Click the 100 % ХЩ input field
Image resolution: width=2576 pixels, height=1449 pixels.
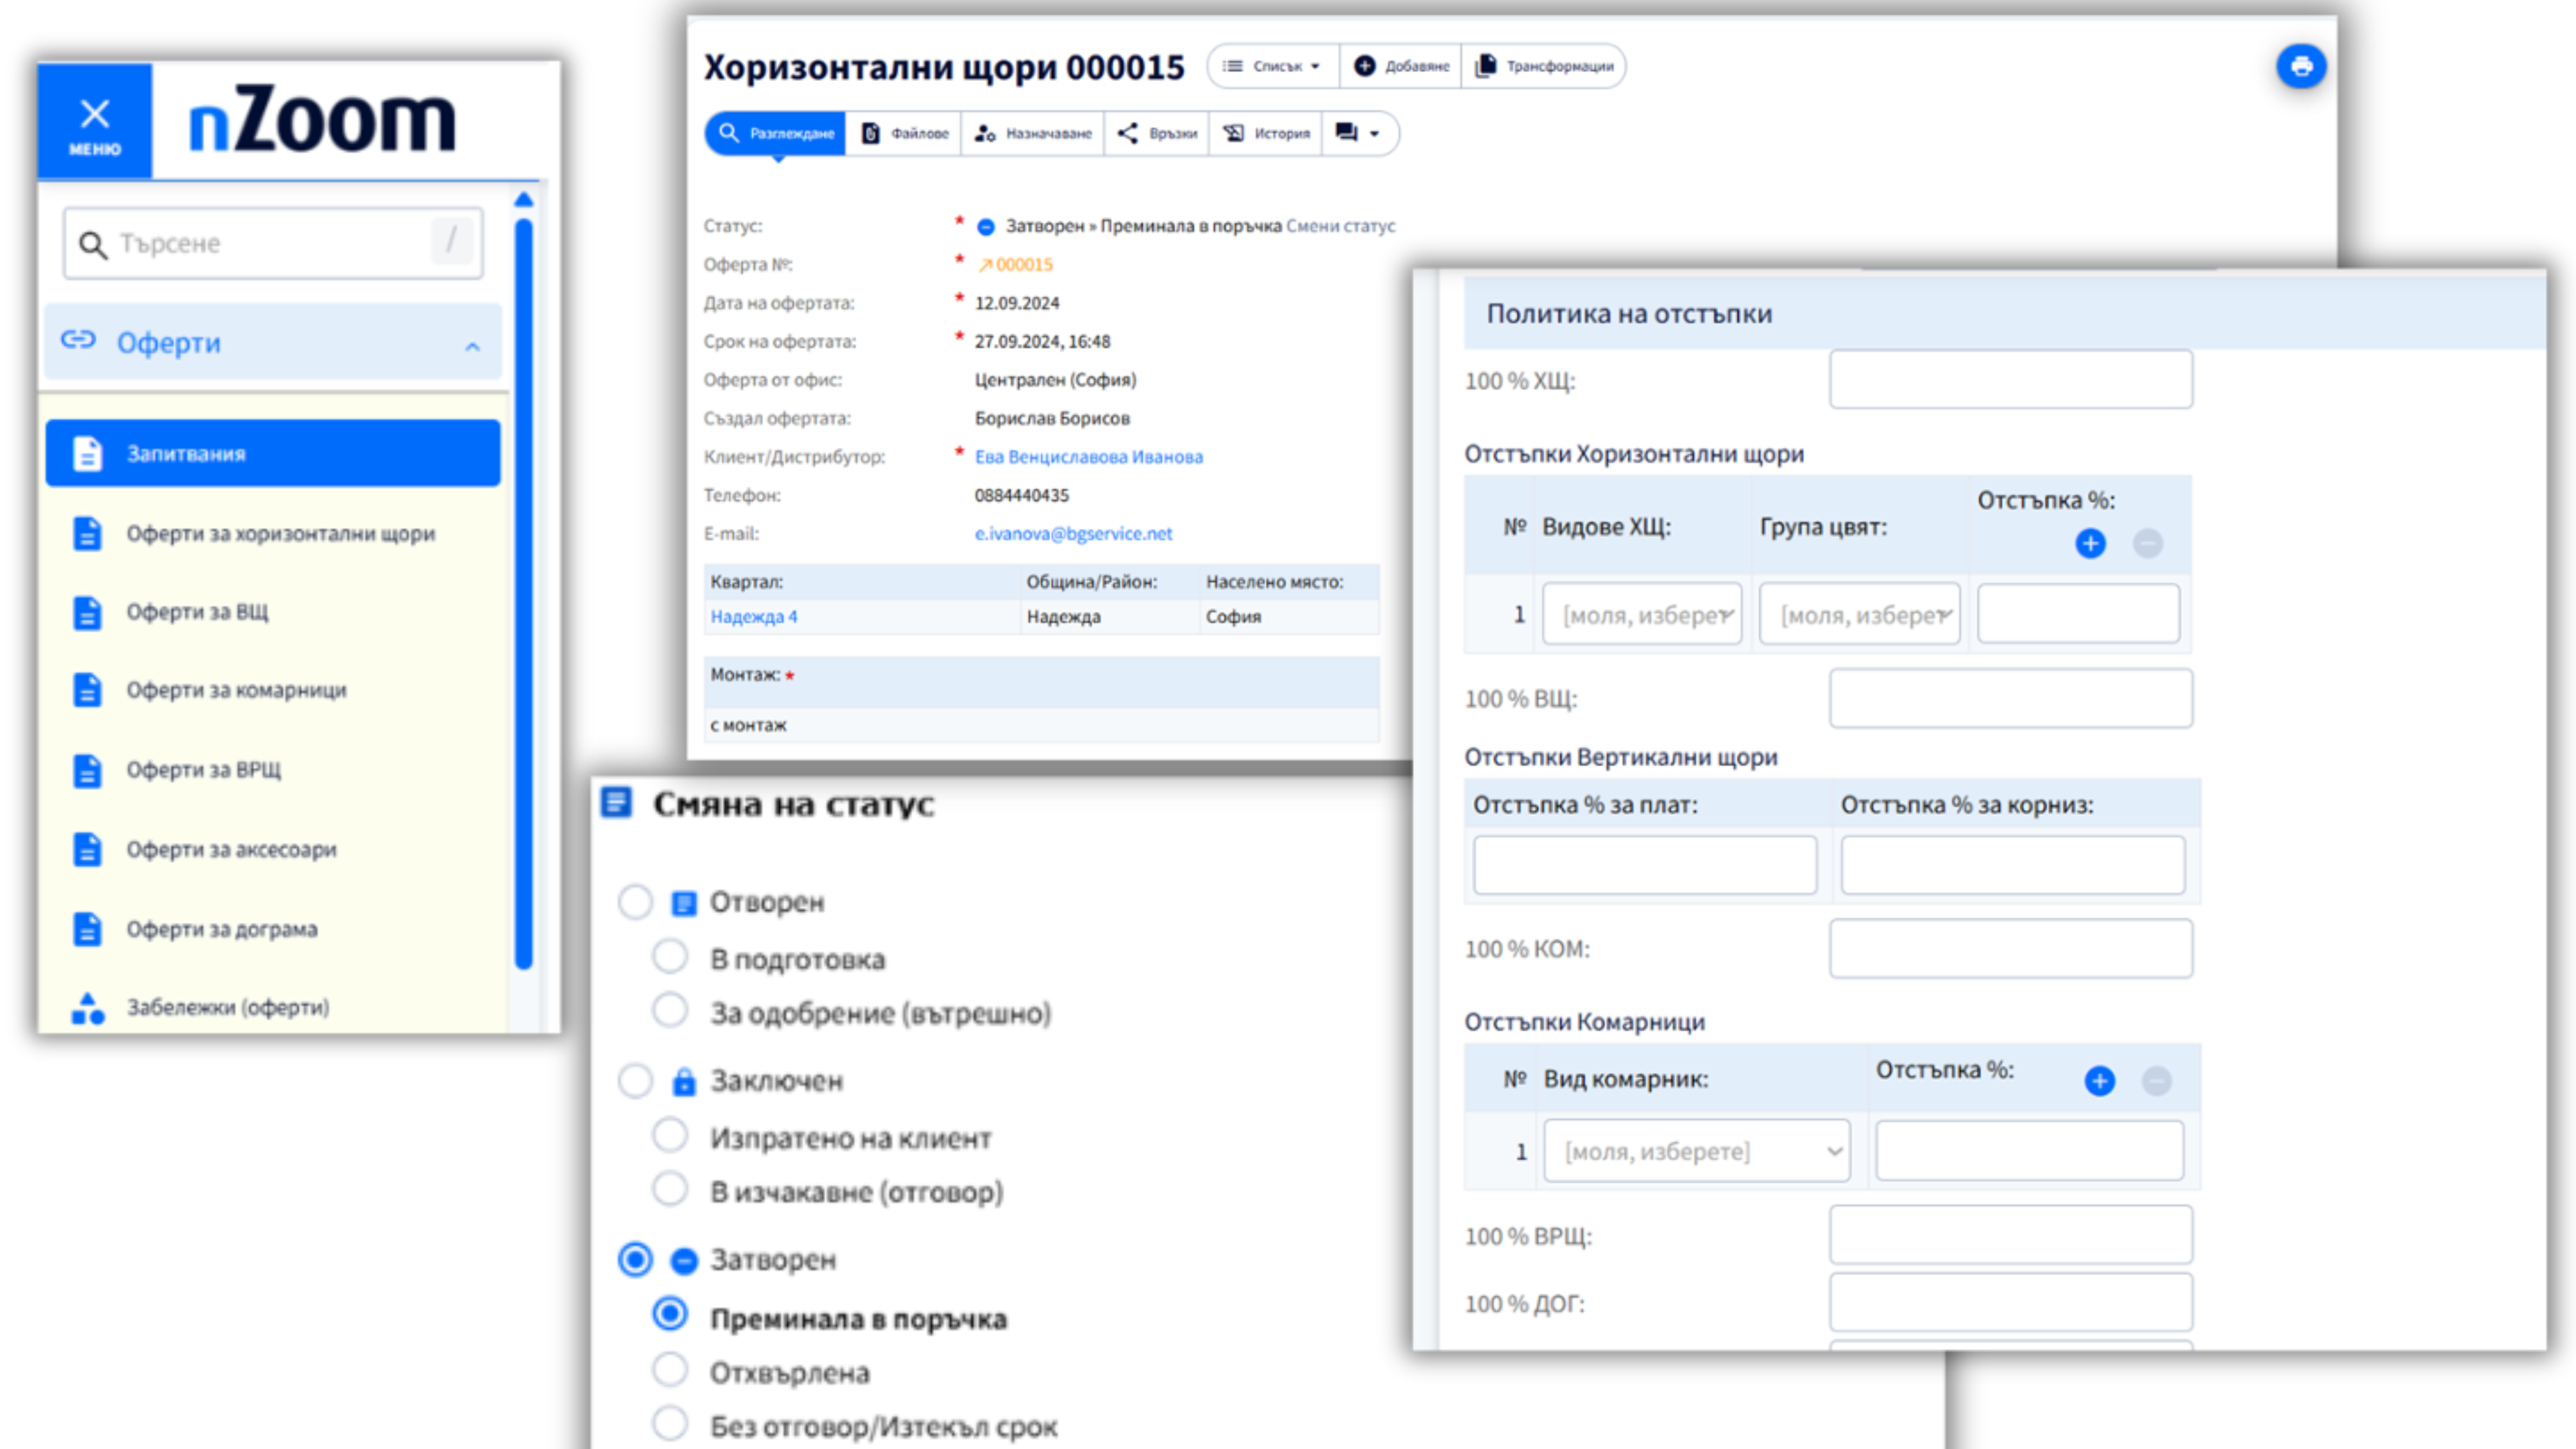(x=2011, y=379)
